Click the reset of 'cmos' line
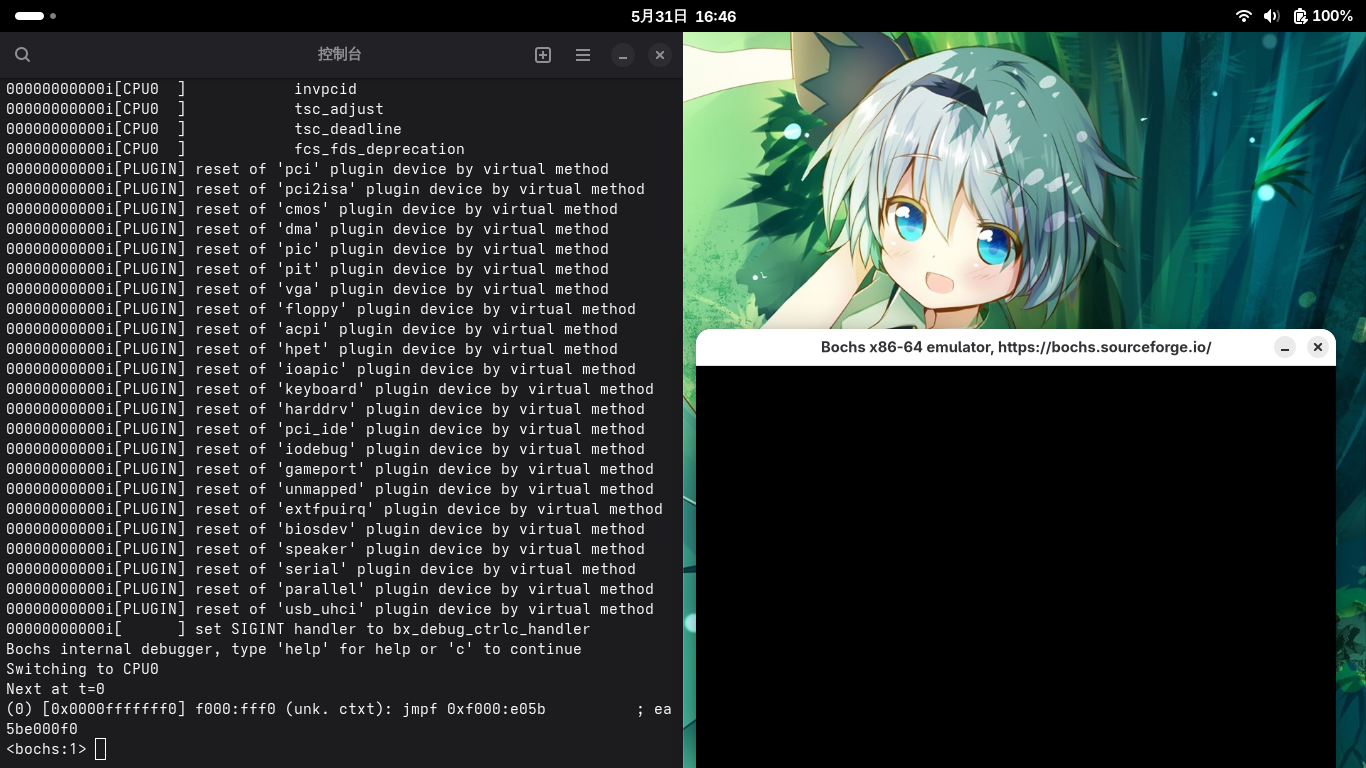1366x768 pixels. click(x=312, y=209)
